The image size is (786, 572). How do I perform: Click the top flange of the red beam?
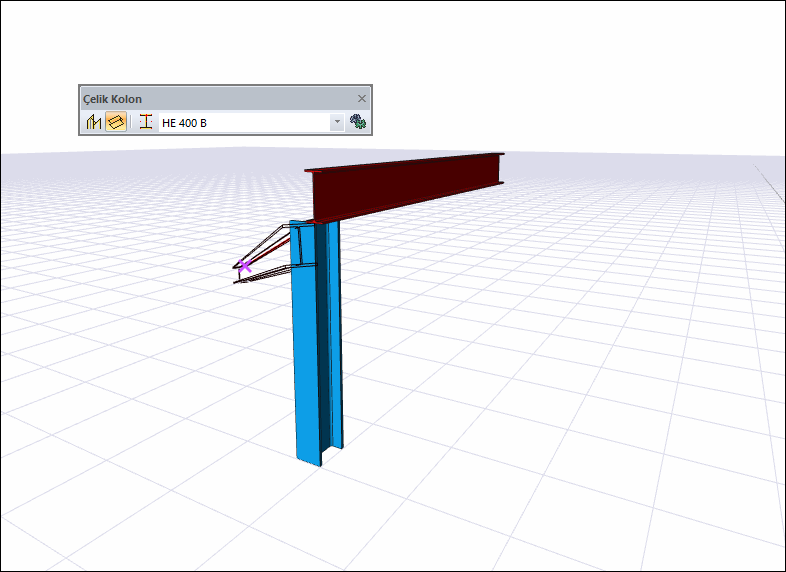(404, 161)
